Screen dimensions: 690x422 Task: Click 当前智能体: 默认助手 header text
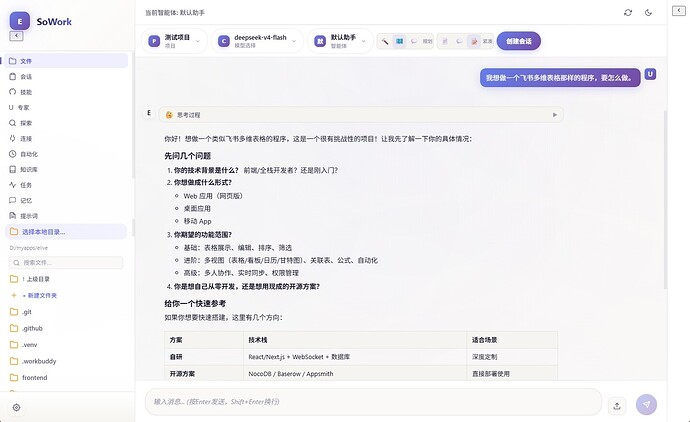pos(175,13)
